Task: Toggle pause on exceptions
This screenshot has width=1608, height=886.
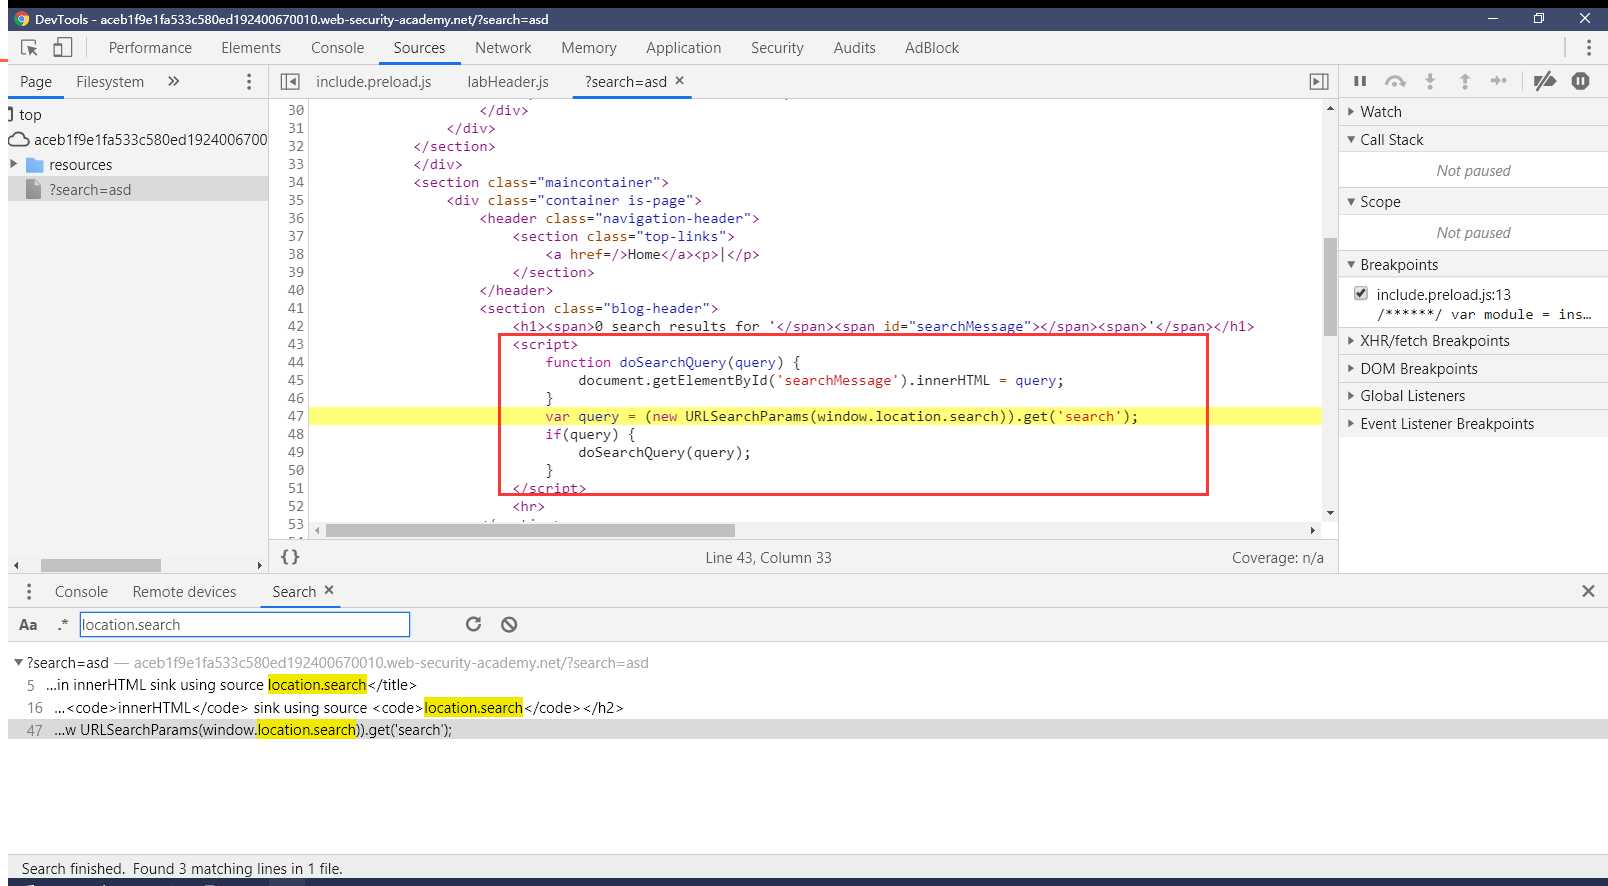Action: point(1580,81)
